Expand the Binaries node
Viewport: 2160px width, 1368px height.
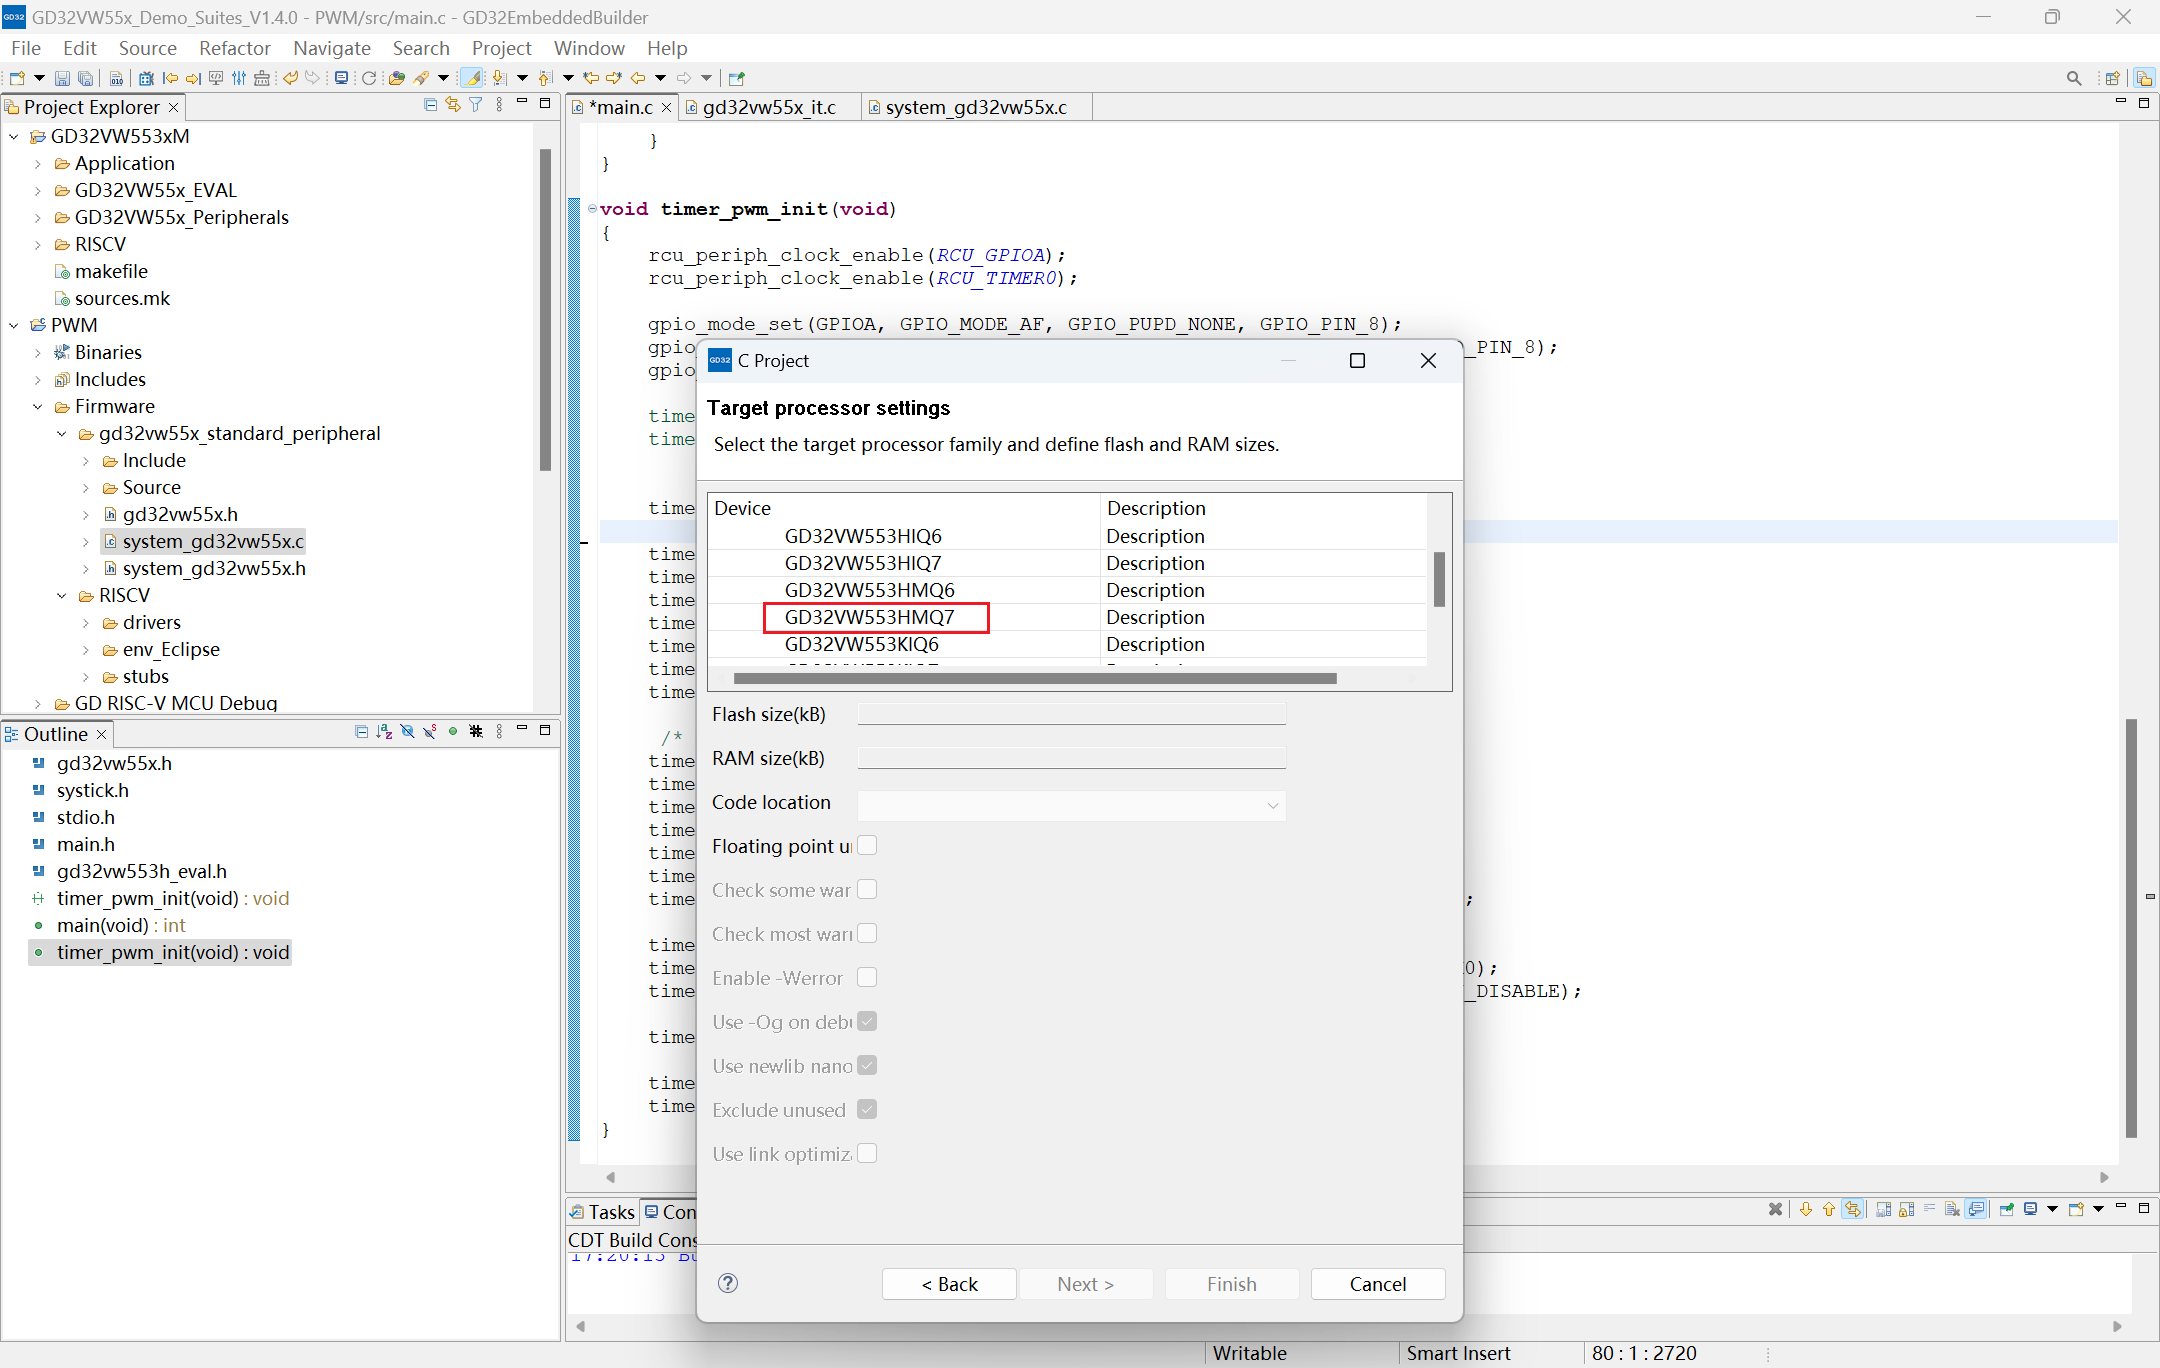point(38,352)
